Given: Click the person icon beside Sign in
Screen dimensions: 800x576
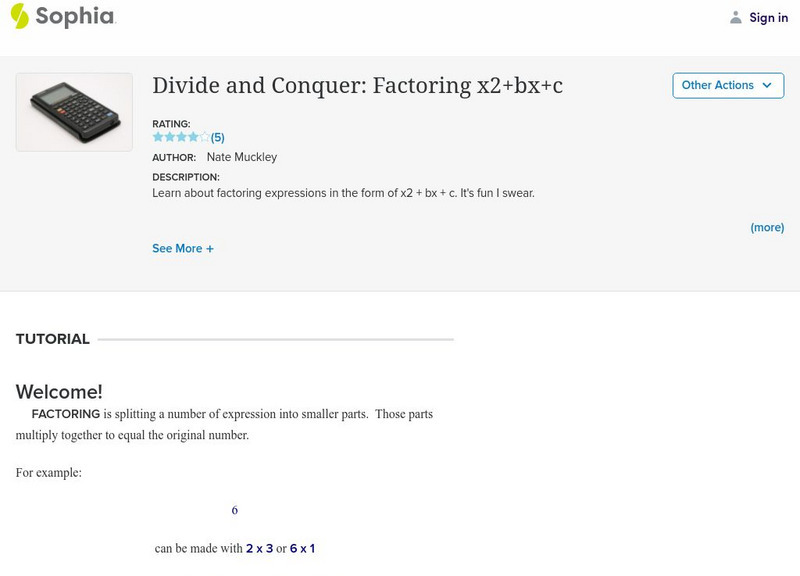Looking at the screenshot, I should [736, 17].
